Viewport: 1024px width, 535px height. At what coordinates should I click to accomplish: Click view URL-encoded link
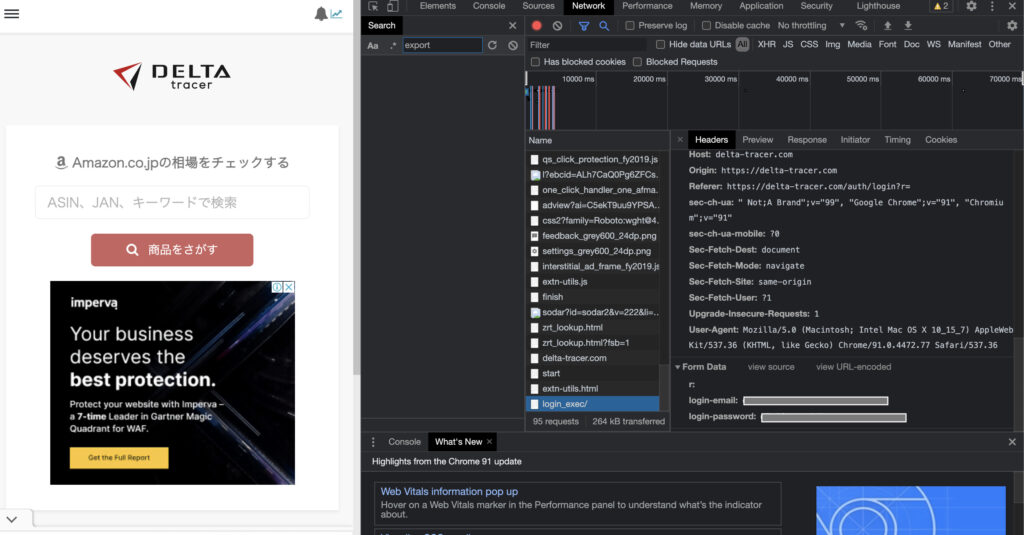854,367
